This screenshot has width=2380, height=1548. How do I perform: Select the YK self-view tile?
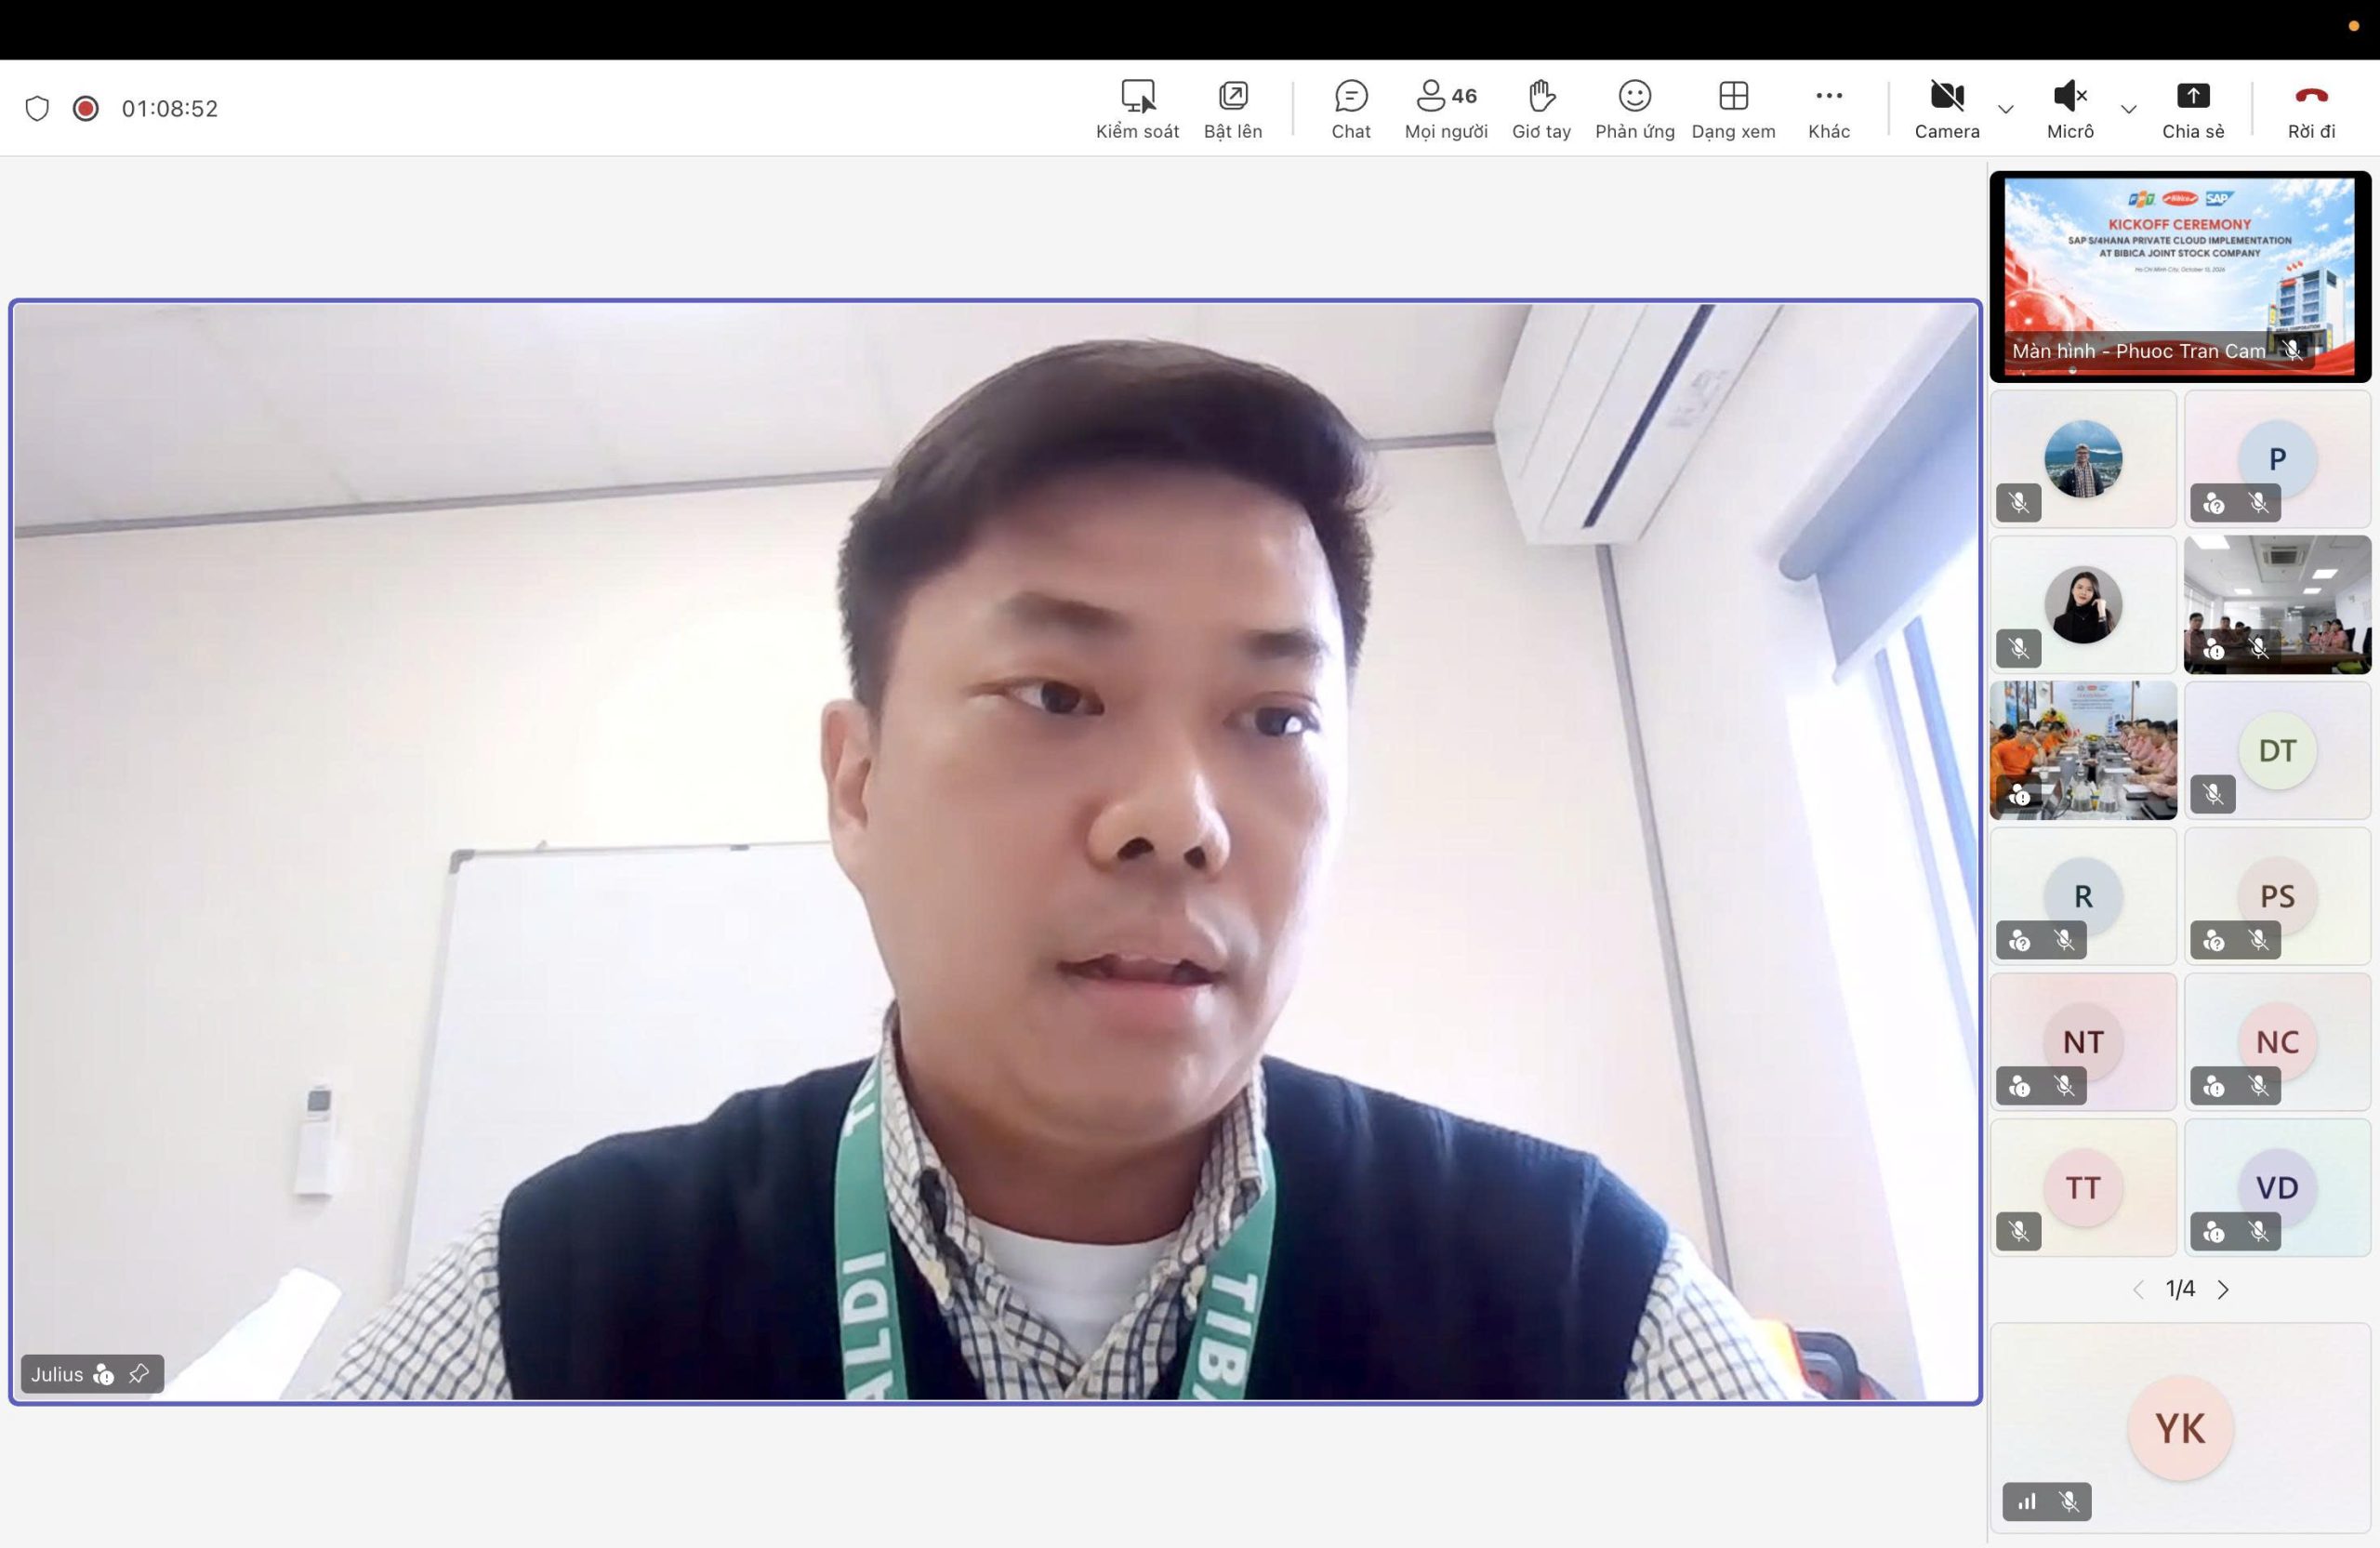point(2180,1428)
